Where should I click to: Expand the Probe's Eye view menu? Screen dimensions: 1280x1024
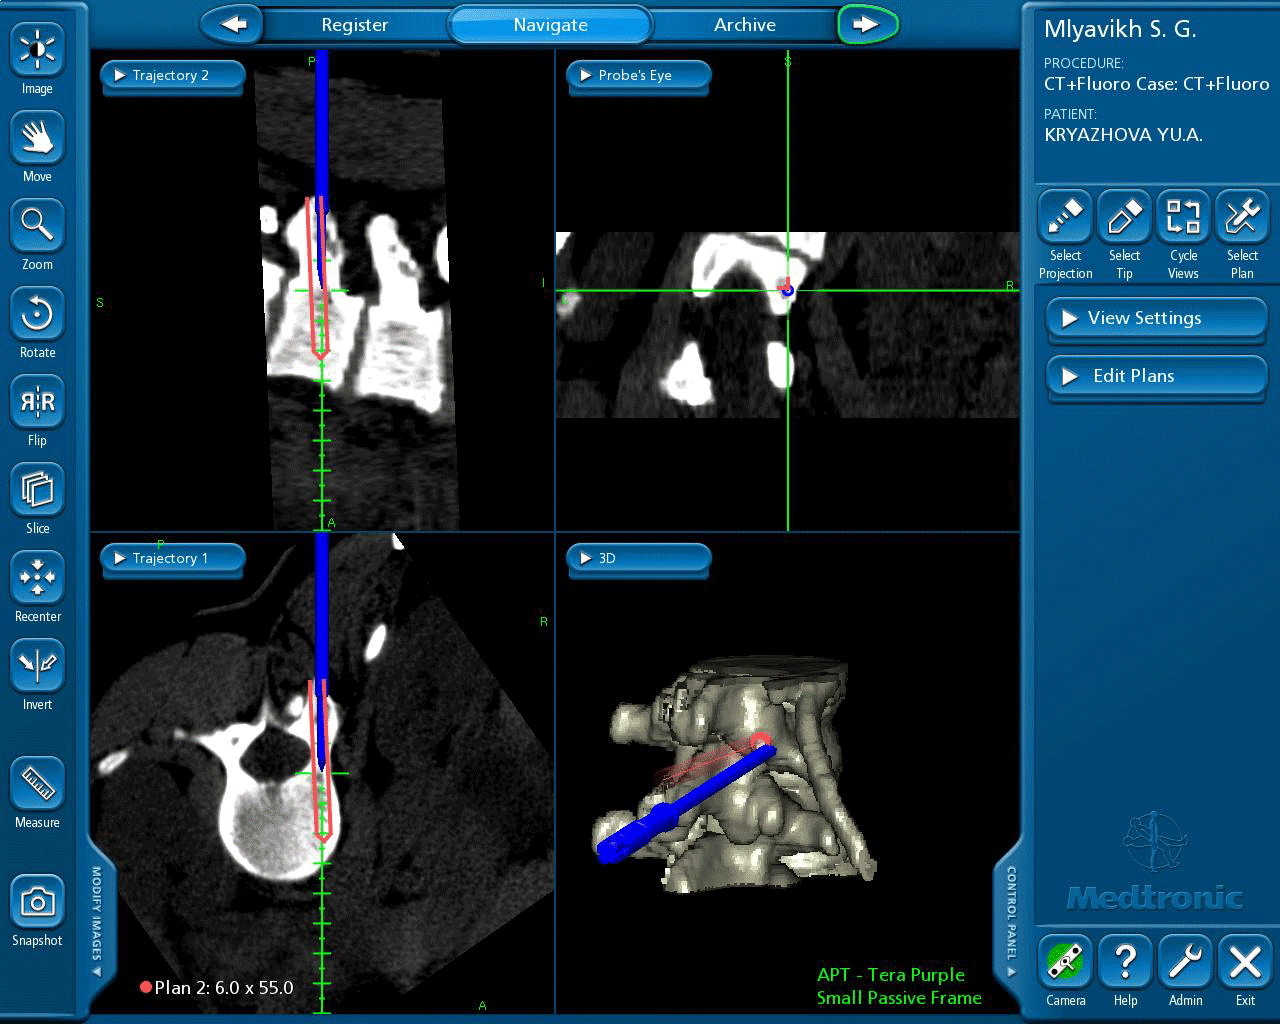(639, 76)
